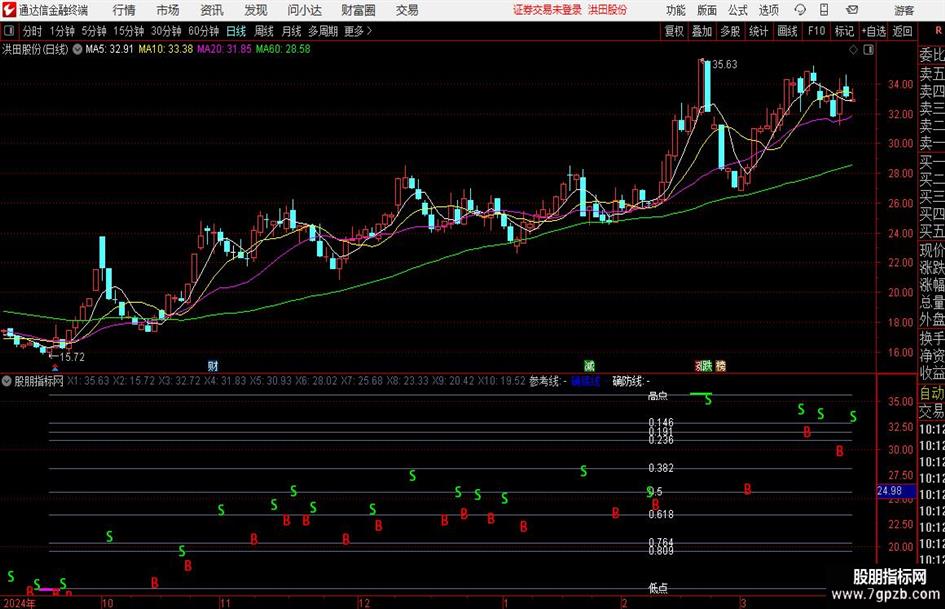Viewport: 945px width, 609px height.
Task: Switch to 周线 weekly period
Action: coord(264,31)
